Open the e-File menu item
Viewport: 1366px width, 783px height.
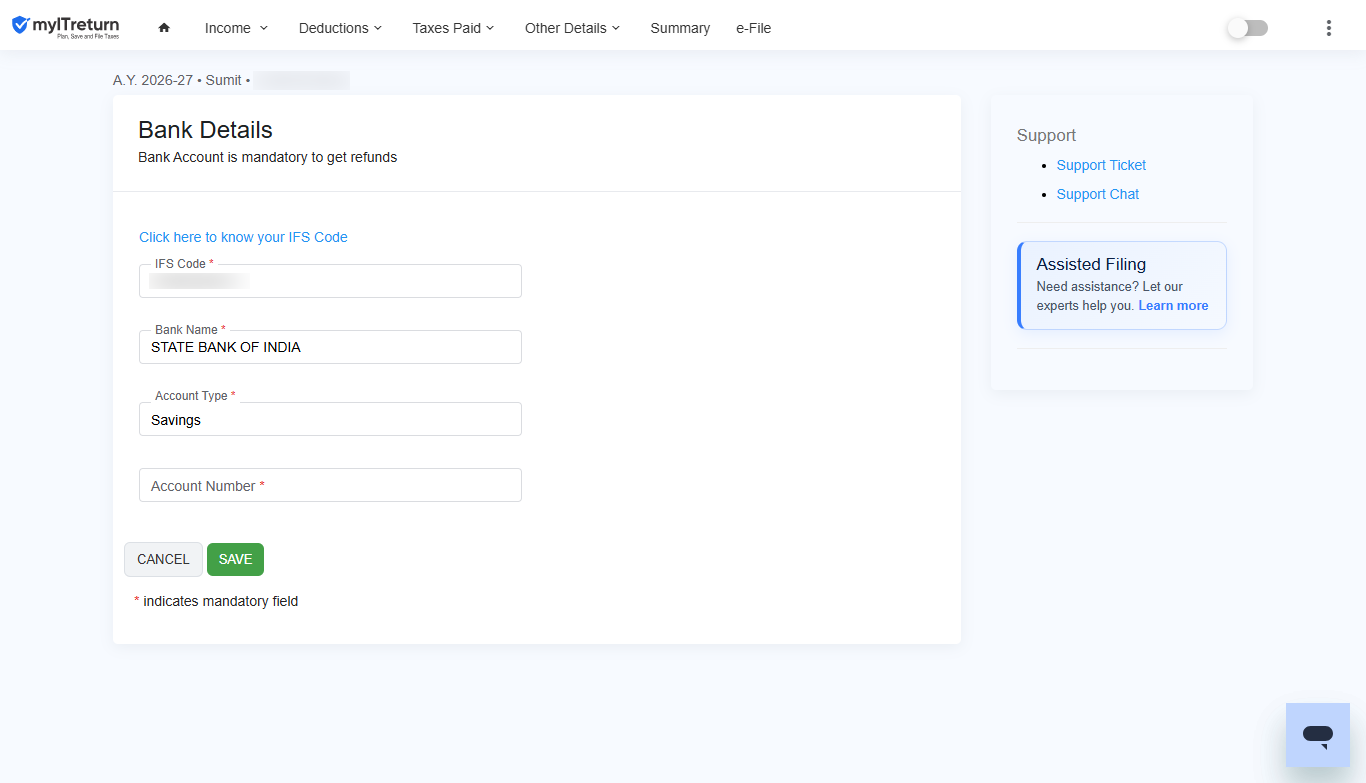click(x=753, y=28)
